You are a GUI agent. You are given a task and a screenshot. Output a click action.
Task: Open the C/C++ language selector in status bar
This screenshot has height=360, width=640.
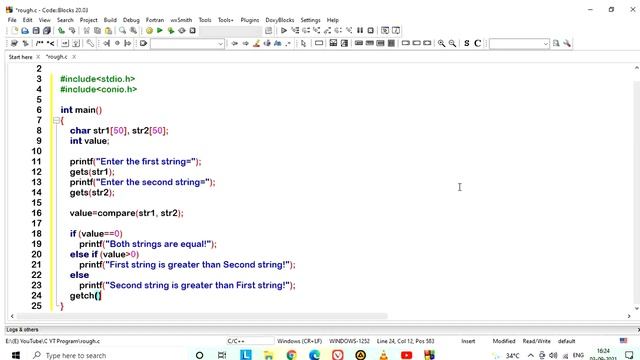pos(250,341)
